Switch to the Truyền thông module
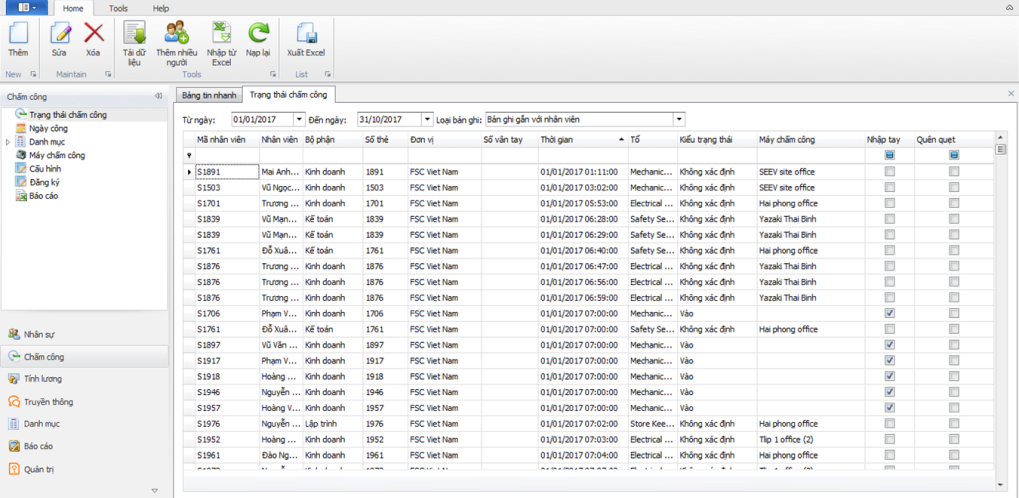 coord(84,402)
